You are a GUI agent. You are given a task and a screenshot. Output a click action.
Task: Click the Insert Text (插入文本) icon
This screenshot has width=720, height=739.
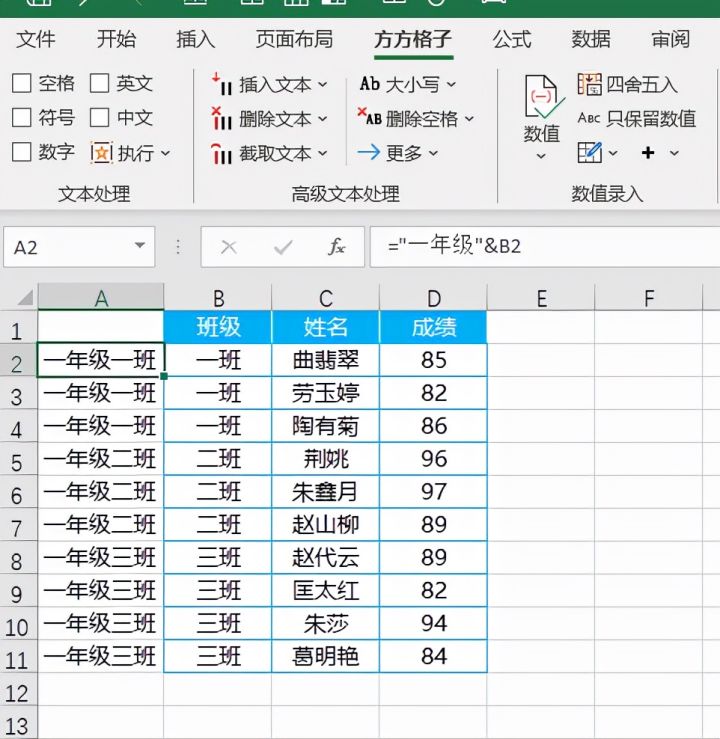221,85
